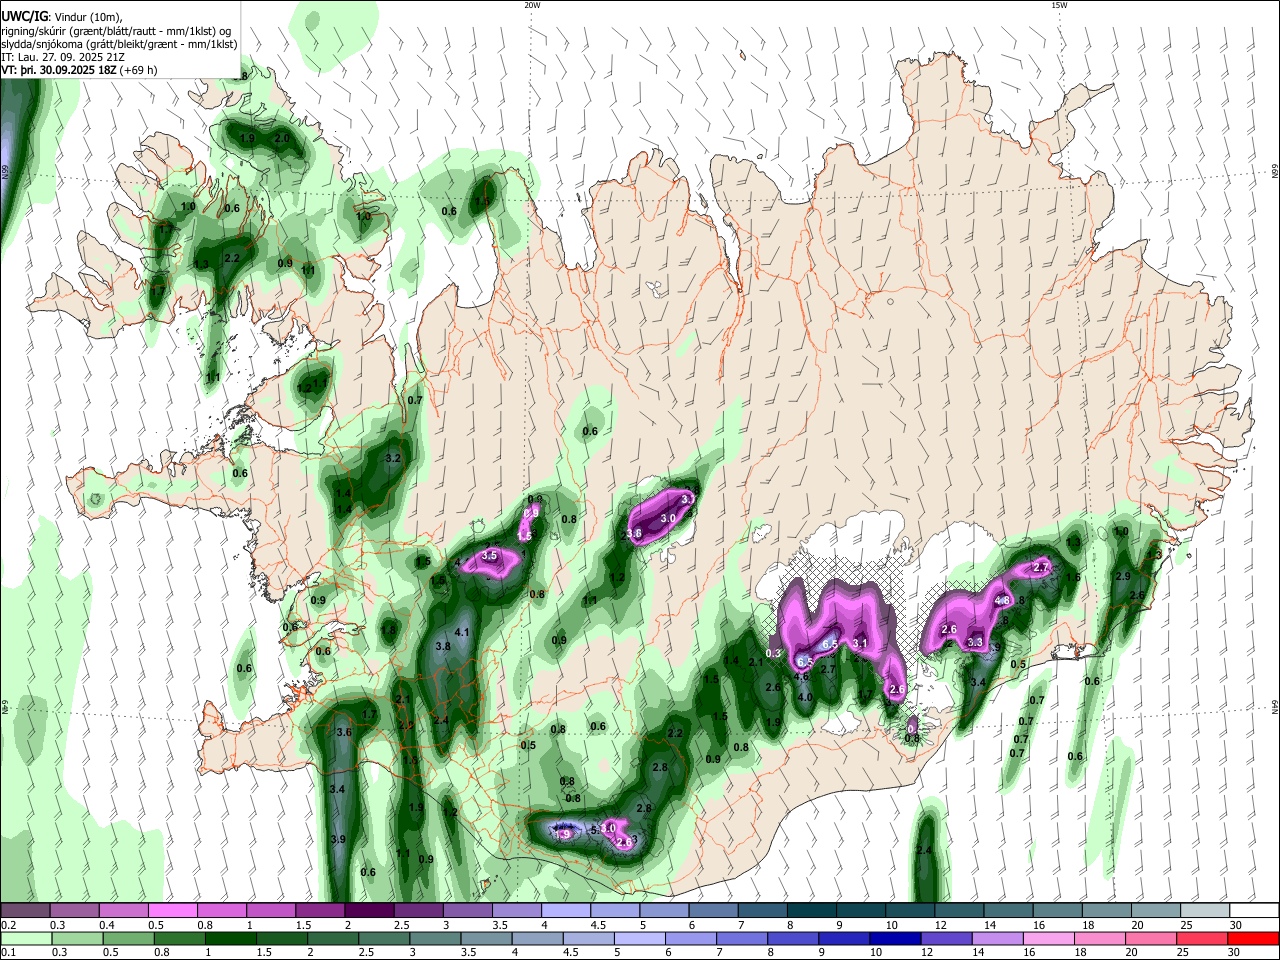Click the '4.1' precipitation value on map
Image resolution: width=1280 pixels, height=960 pixels.
(462, 633)
